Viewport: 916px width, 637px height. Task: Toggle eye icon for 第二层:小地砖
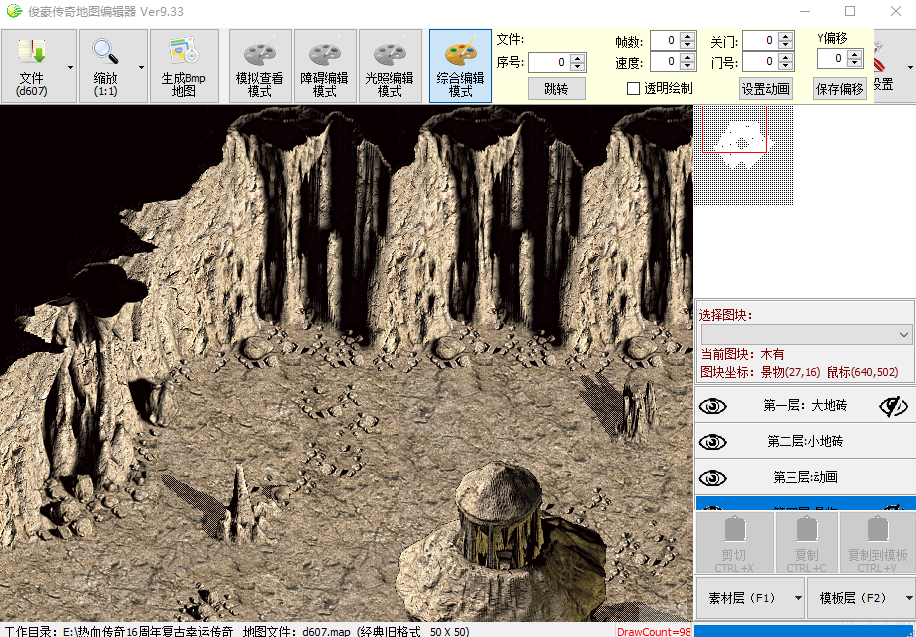tap(713, 442)
